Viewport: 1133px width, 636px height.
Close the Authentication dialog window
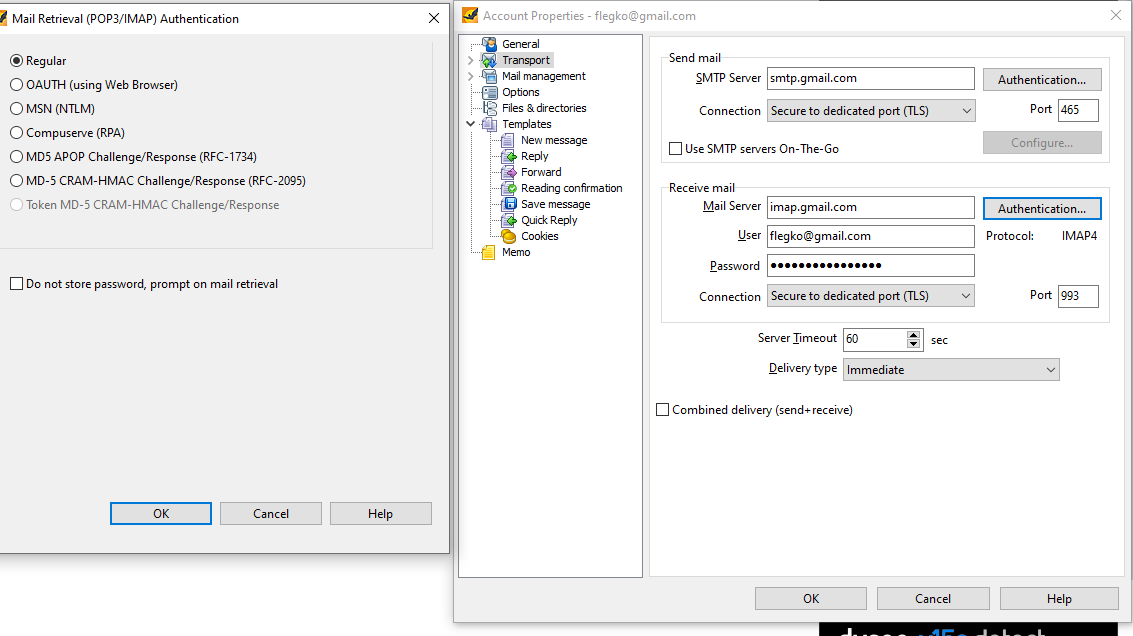(434, 18)
